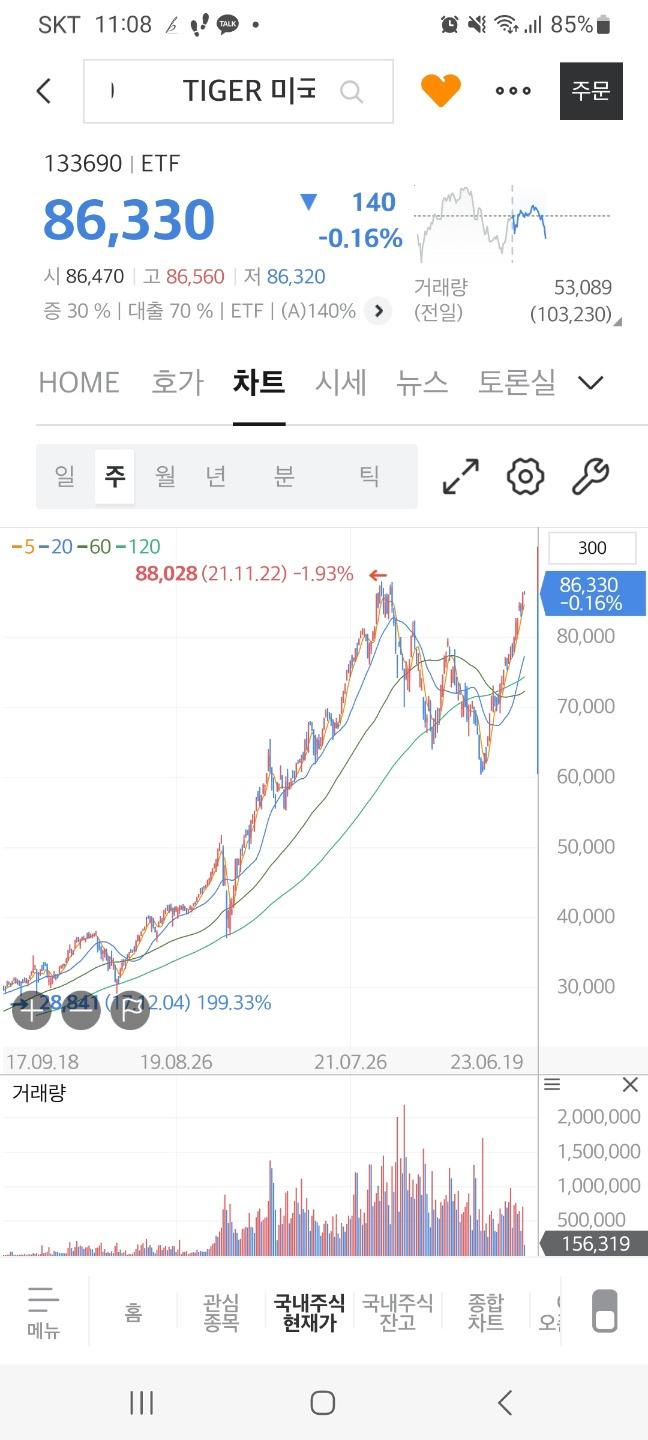
Task: Switch chart period to 일 (daily)
Action: (x=65, y=477)
